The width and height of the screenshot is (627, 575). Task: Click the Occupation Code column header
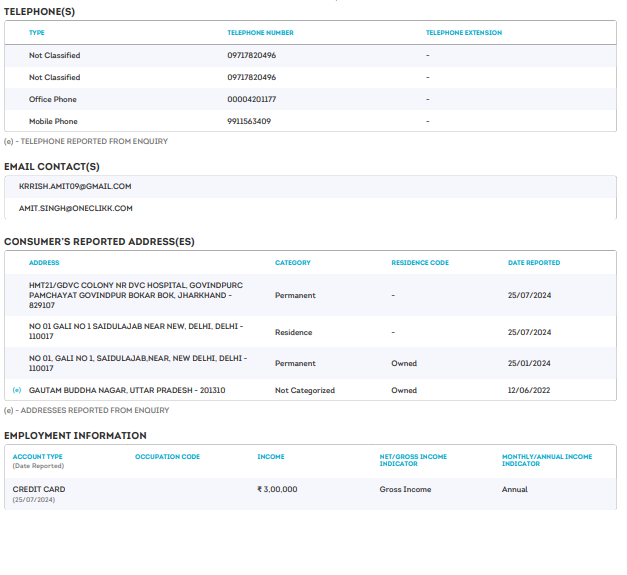167,457
